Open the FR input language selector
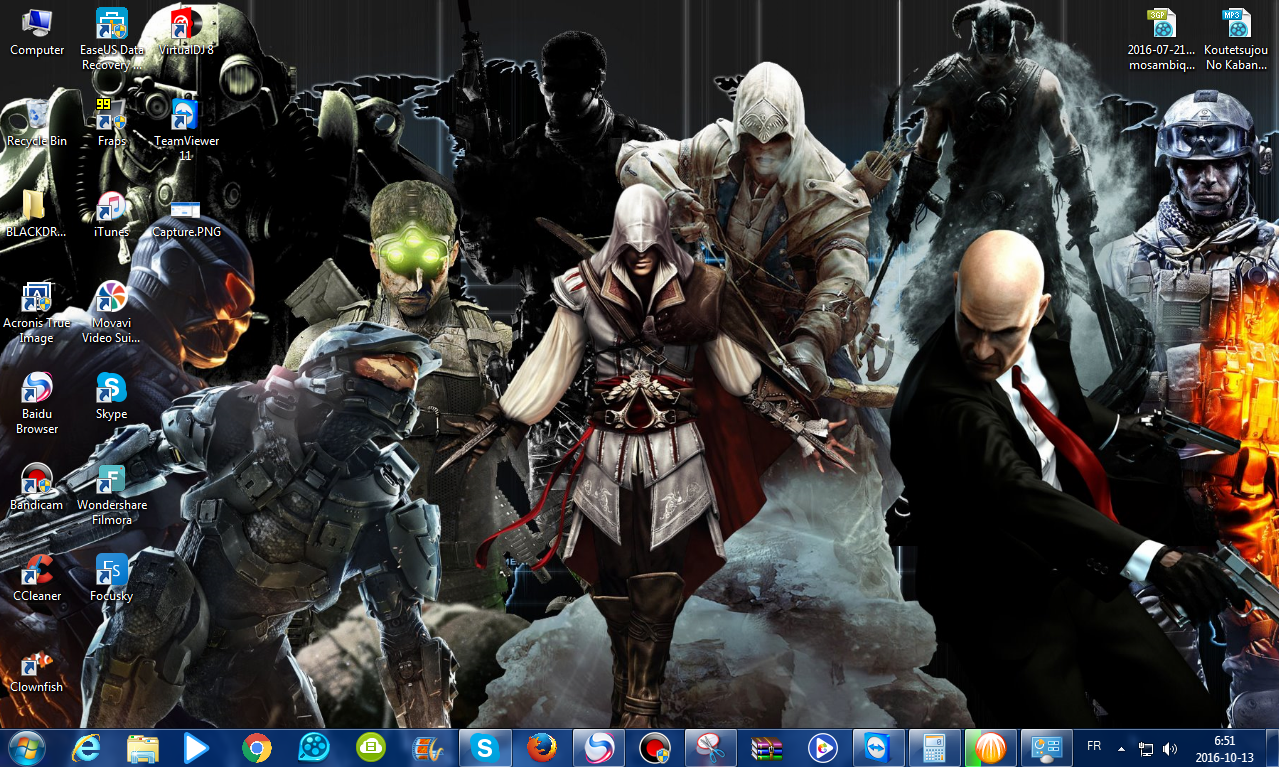Viewport: 1279px width, 767px height. [x=1094, y=747]
